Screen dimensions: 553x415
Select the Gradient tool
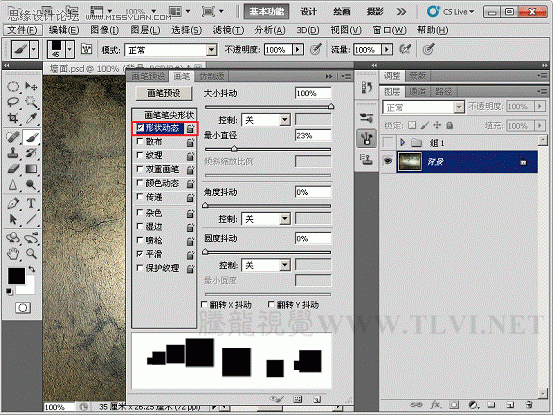click(x=31, y=169)
